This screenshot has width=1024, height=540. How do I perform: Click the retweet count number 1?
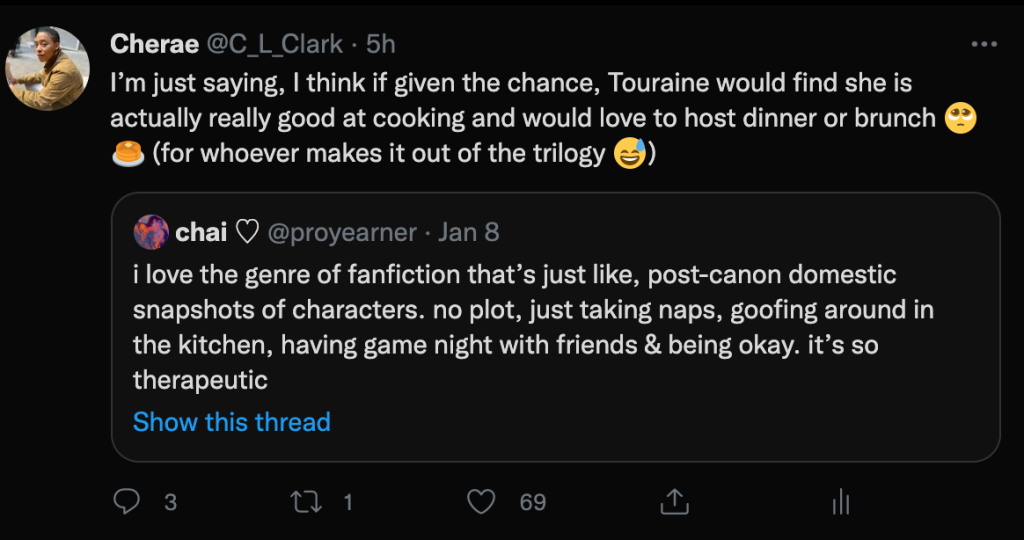(x=348, y=502)
